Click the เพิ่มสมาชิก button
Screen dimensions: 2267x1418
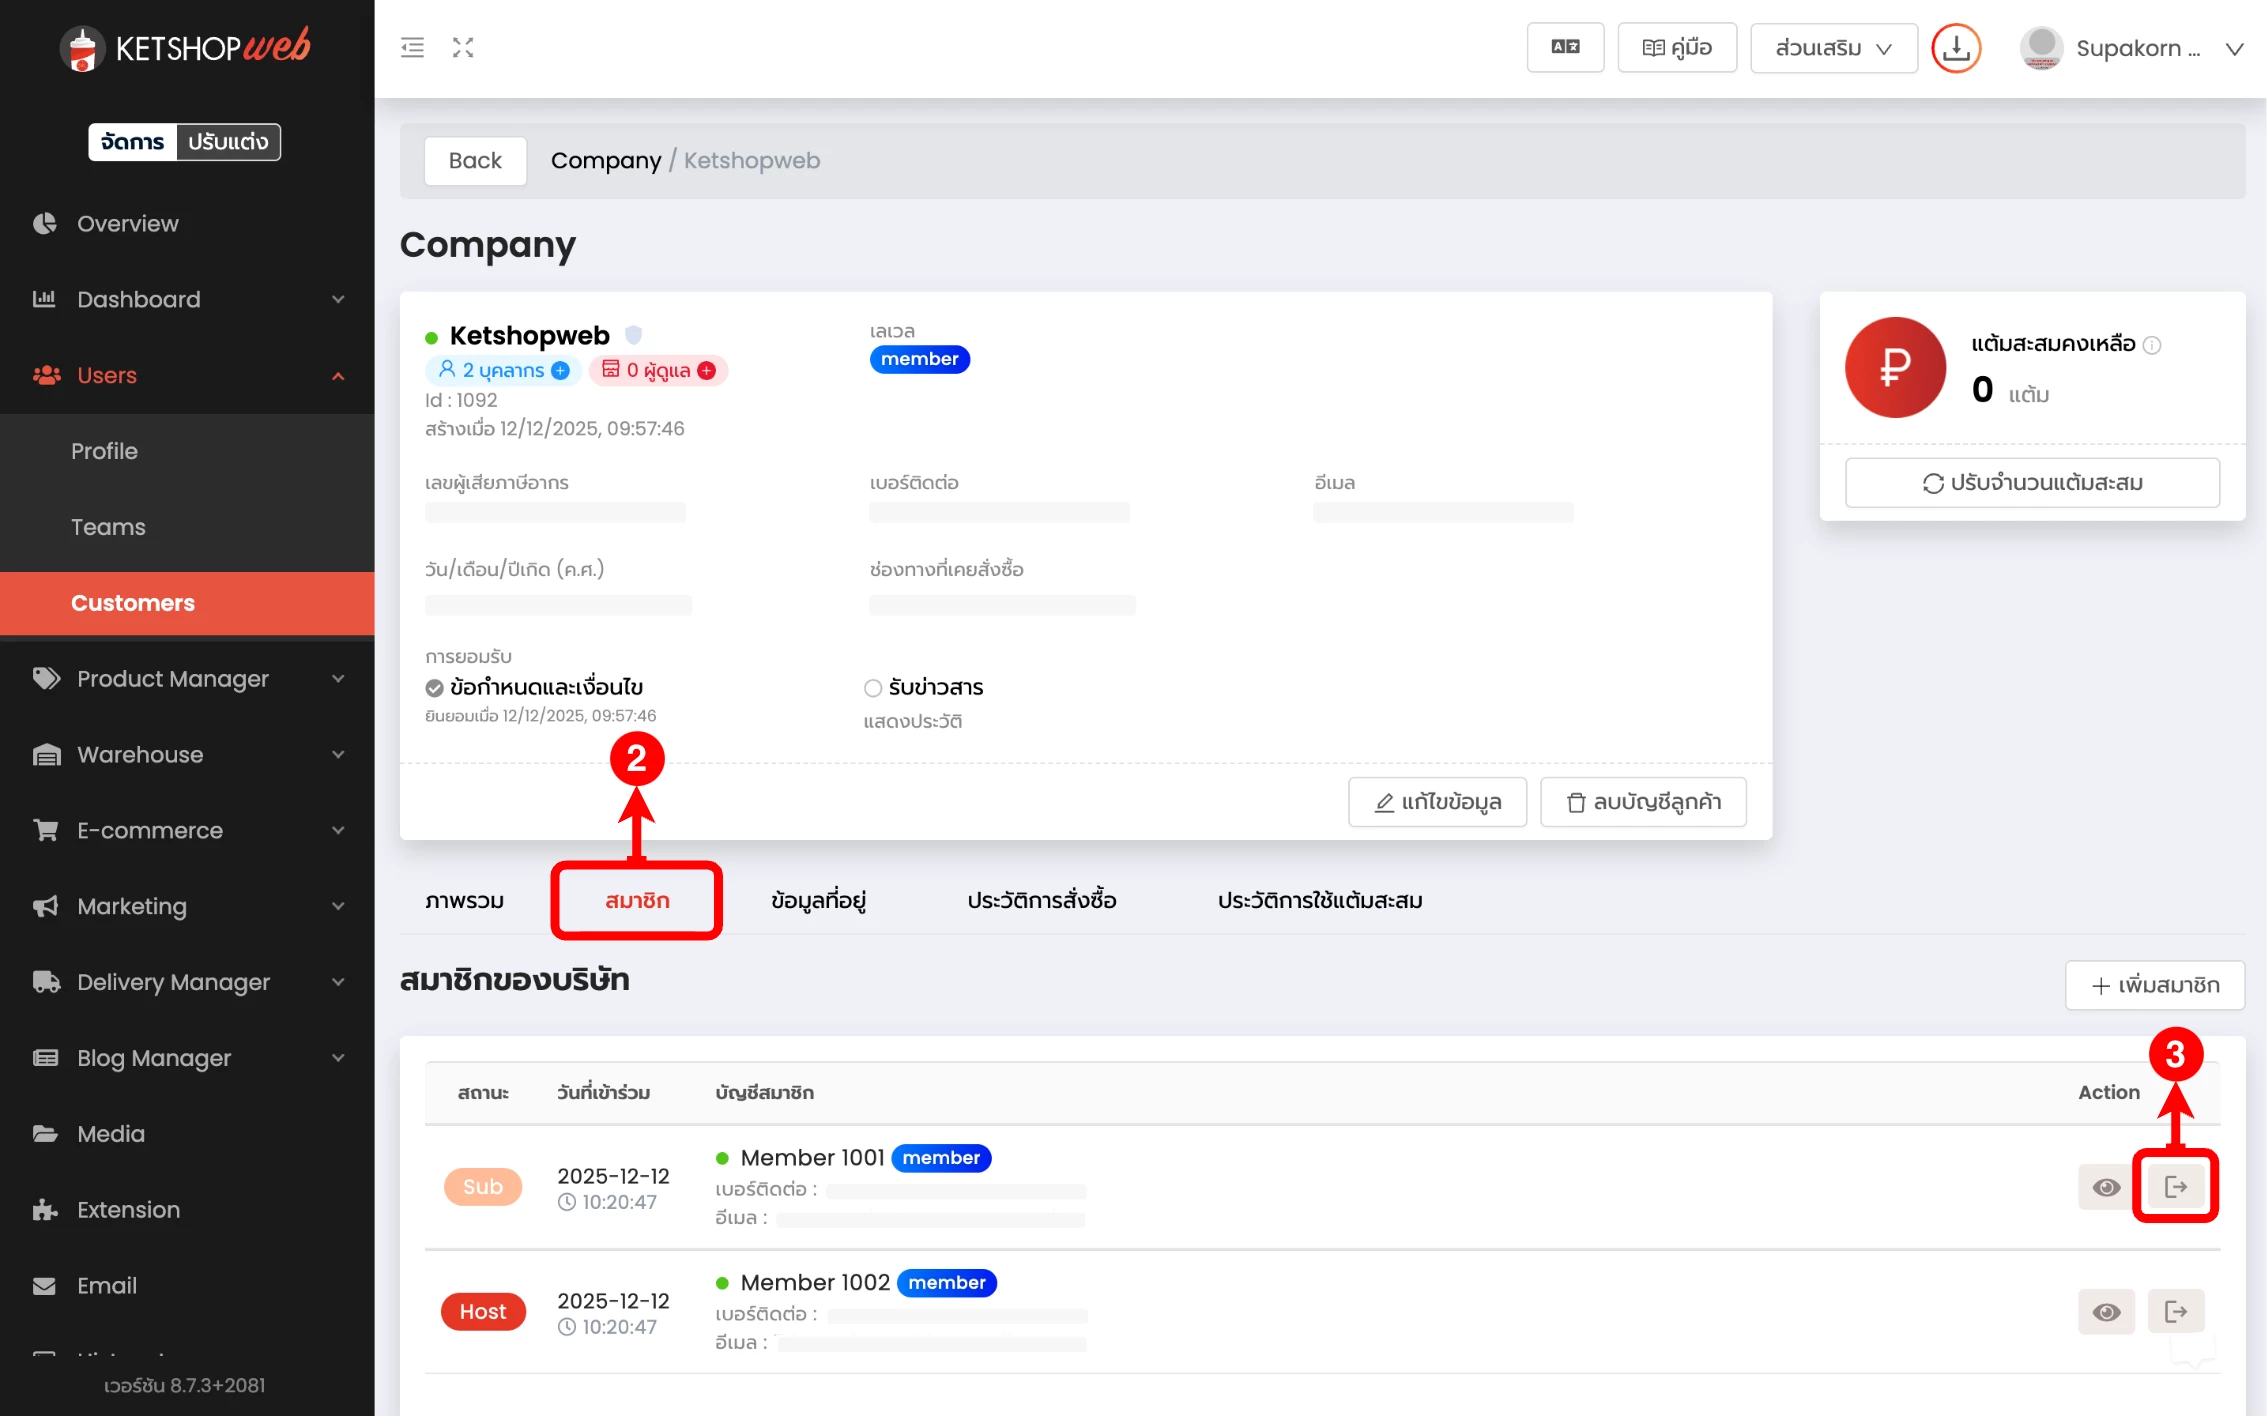point(2155,986)
